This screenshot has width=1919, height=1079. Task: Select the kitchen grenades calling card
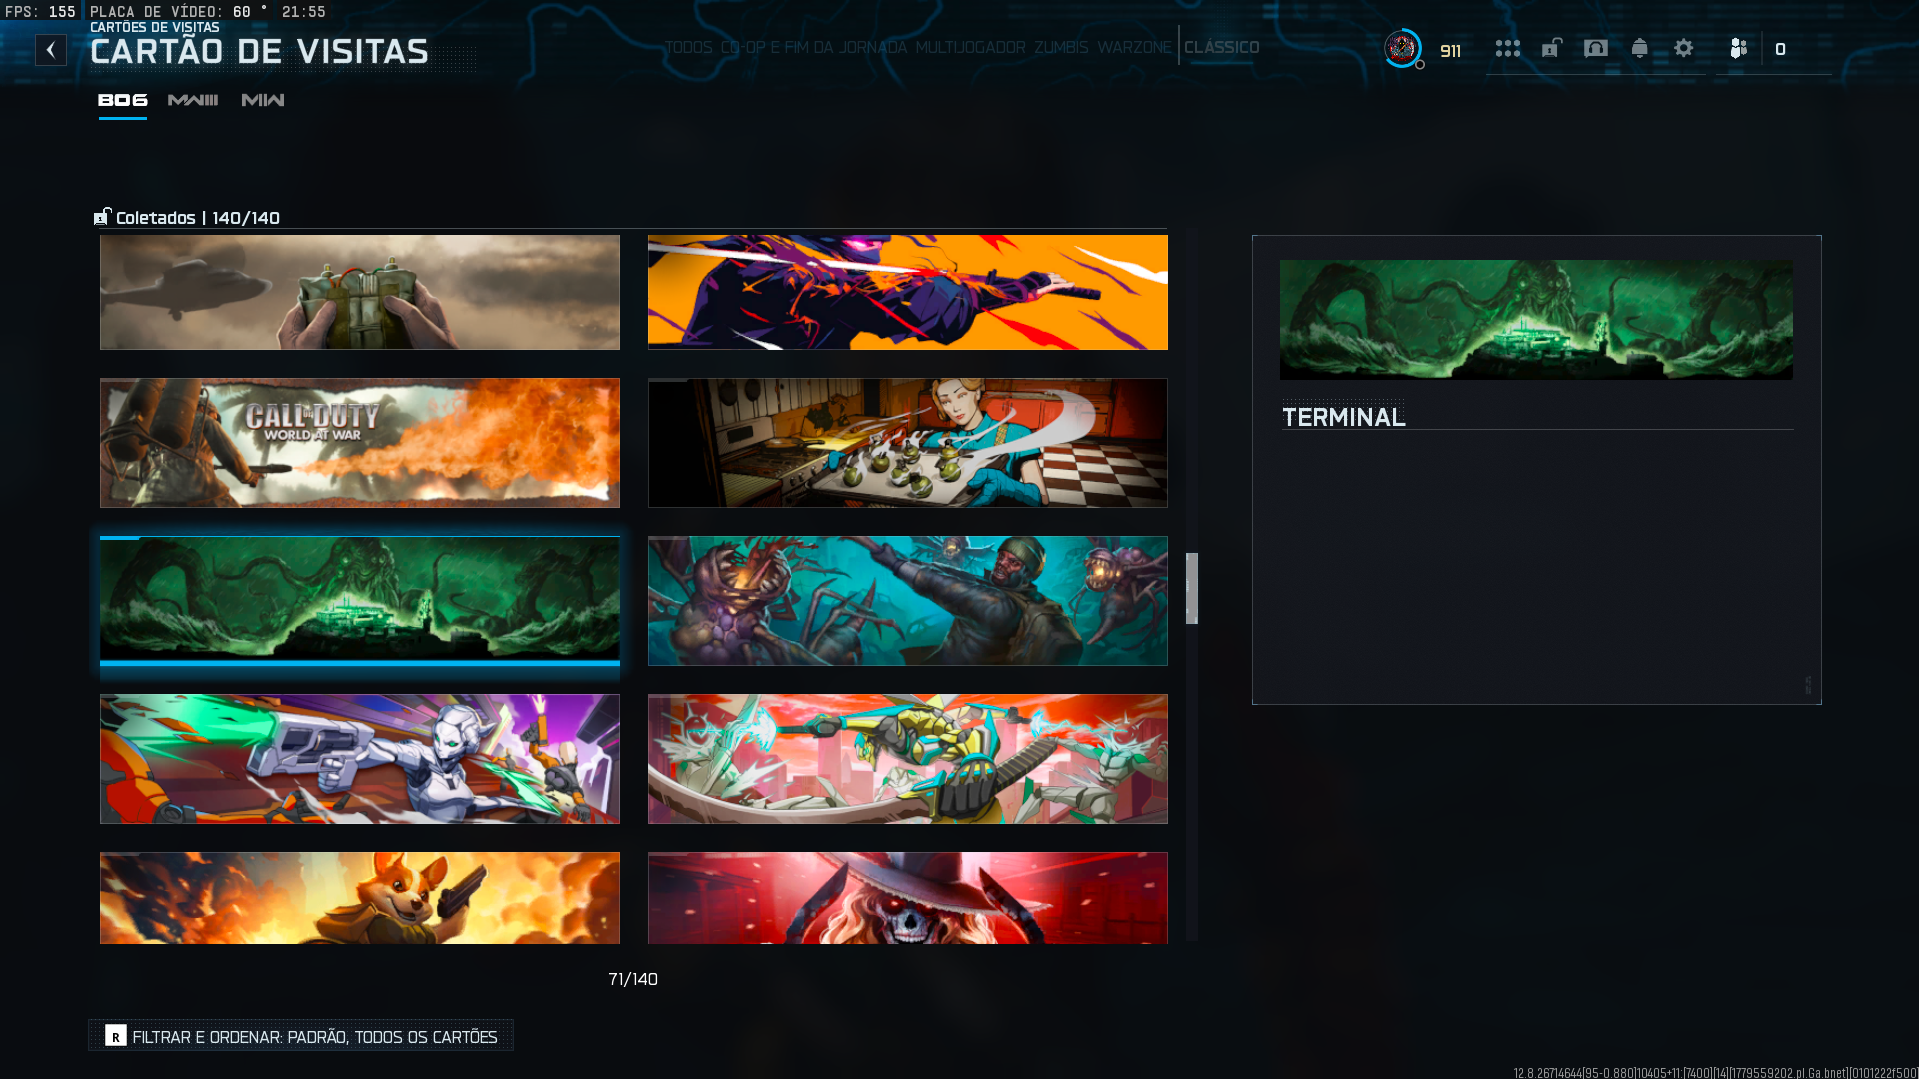click(908, 443)
